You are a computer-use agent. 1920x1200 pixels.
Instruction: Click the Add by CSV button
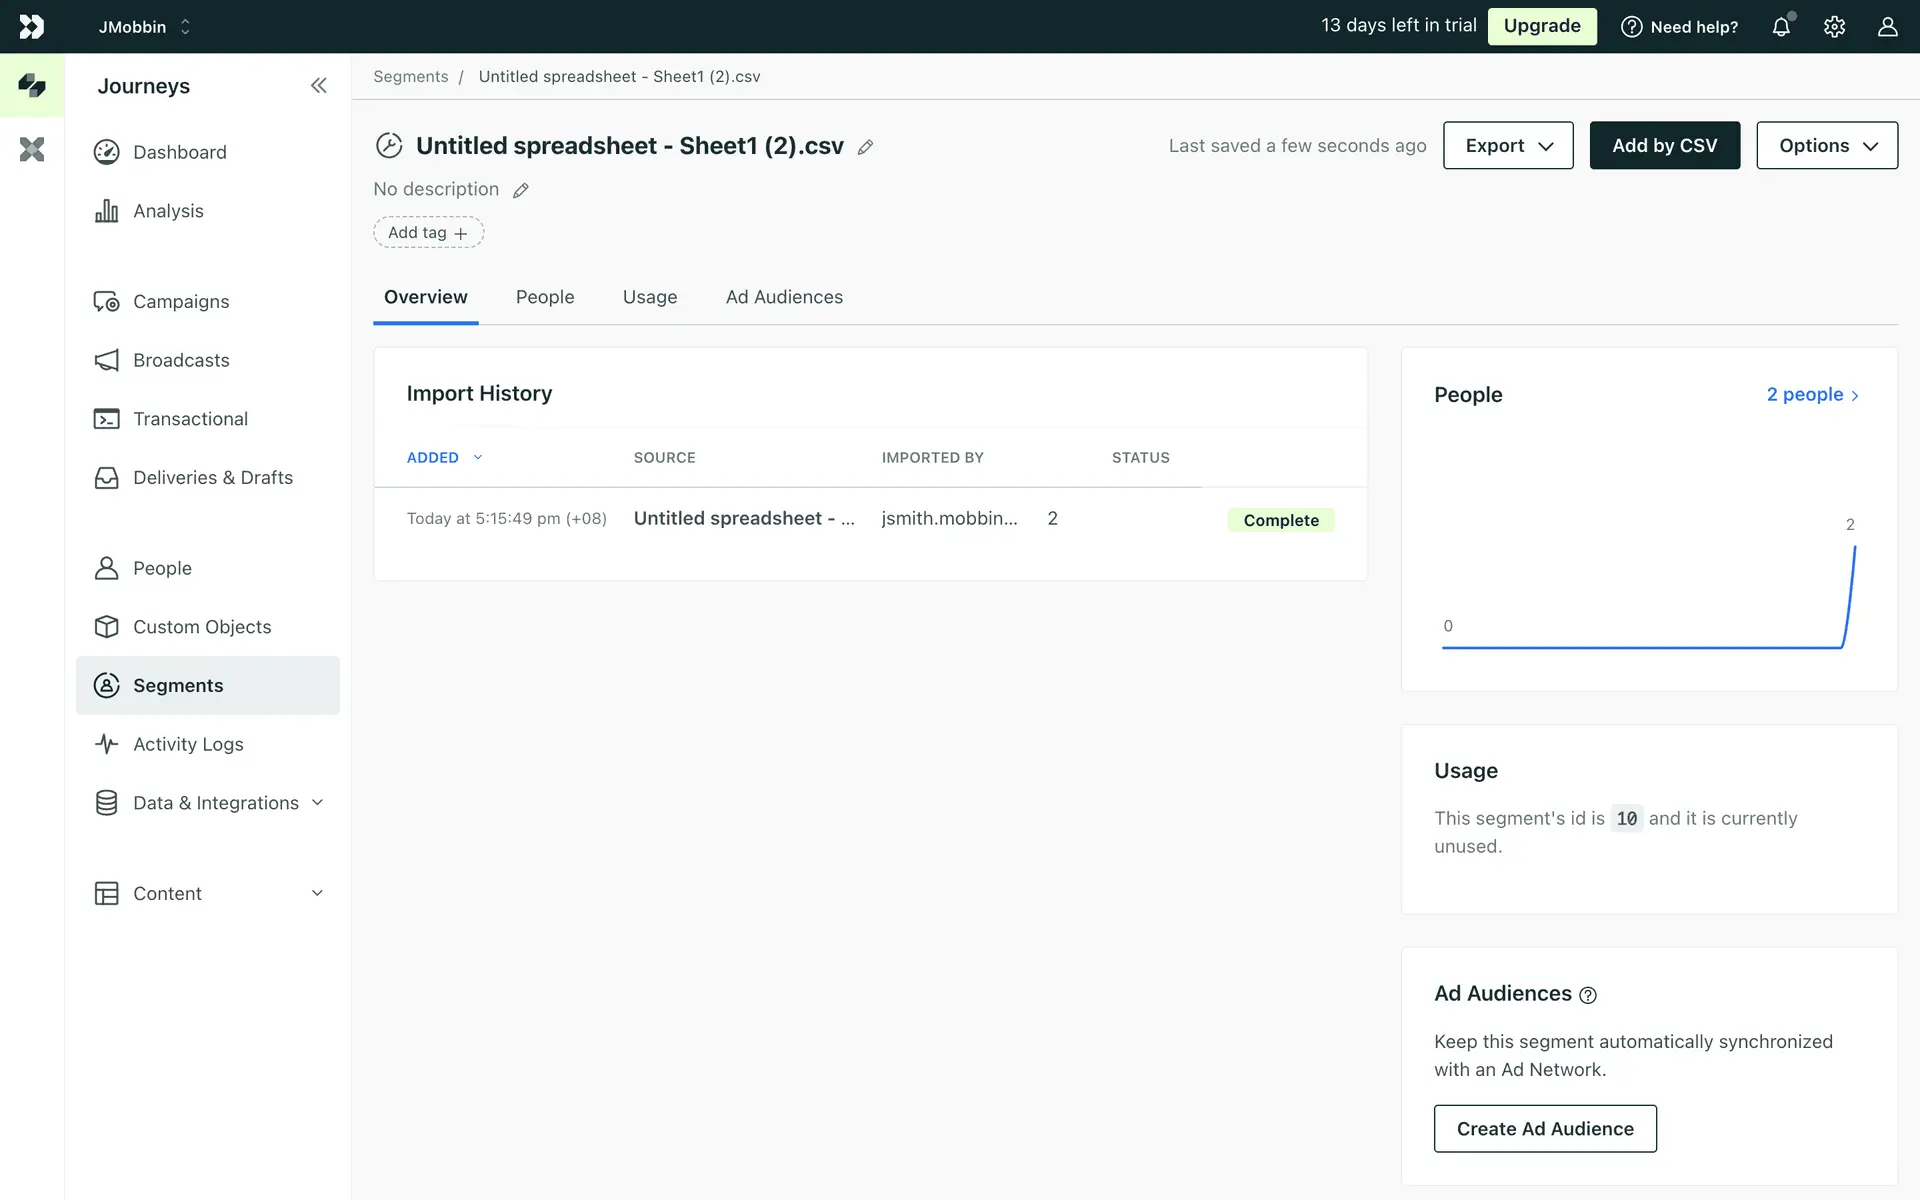[1664, 146]
